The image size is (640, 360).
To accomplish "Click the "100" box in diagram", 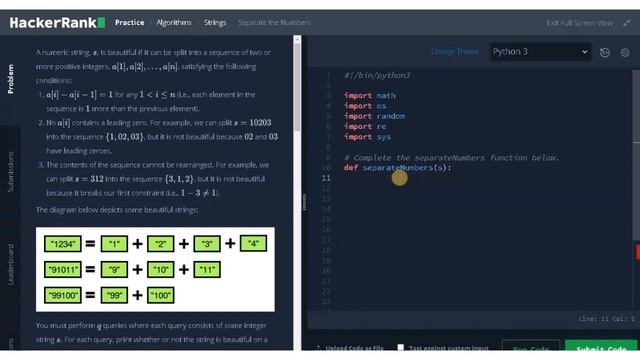I will click(x=161, y=296).
